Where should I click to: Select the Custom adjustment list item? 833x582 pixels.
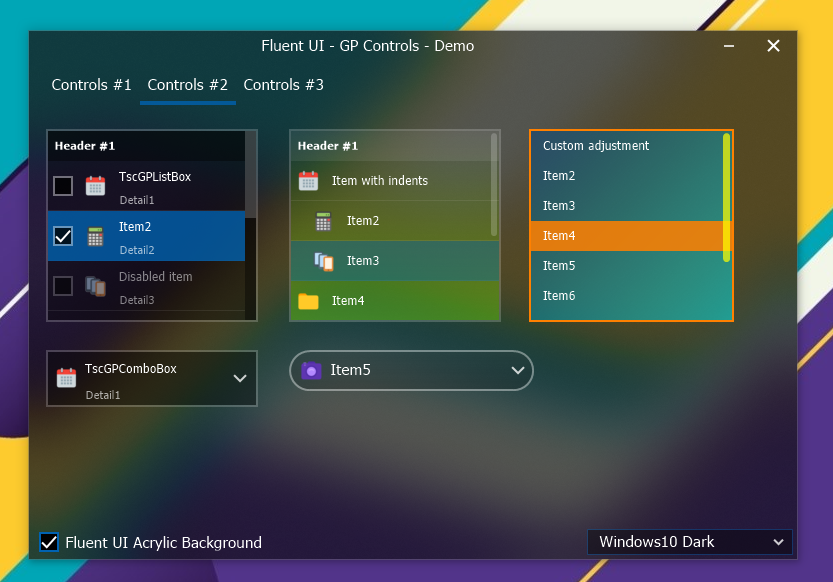pyautogui.click(x=627, y=146)
